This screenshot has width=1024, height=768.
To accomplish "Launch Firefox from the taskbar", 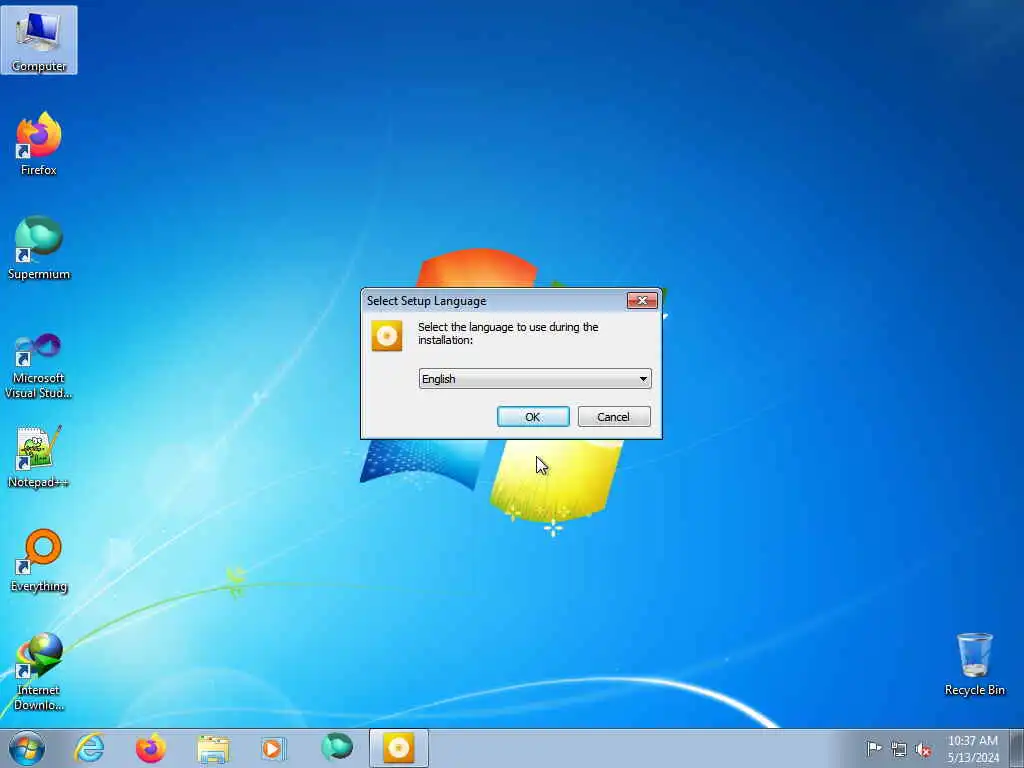I will [x=151, y=748].
